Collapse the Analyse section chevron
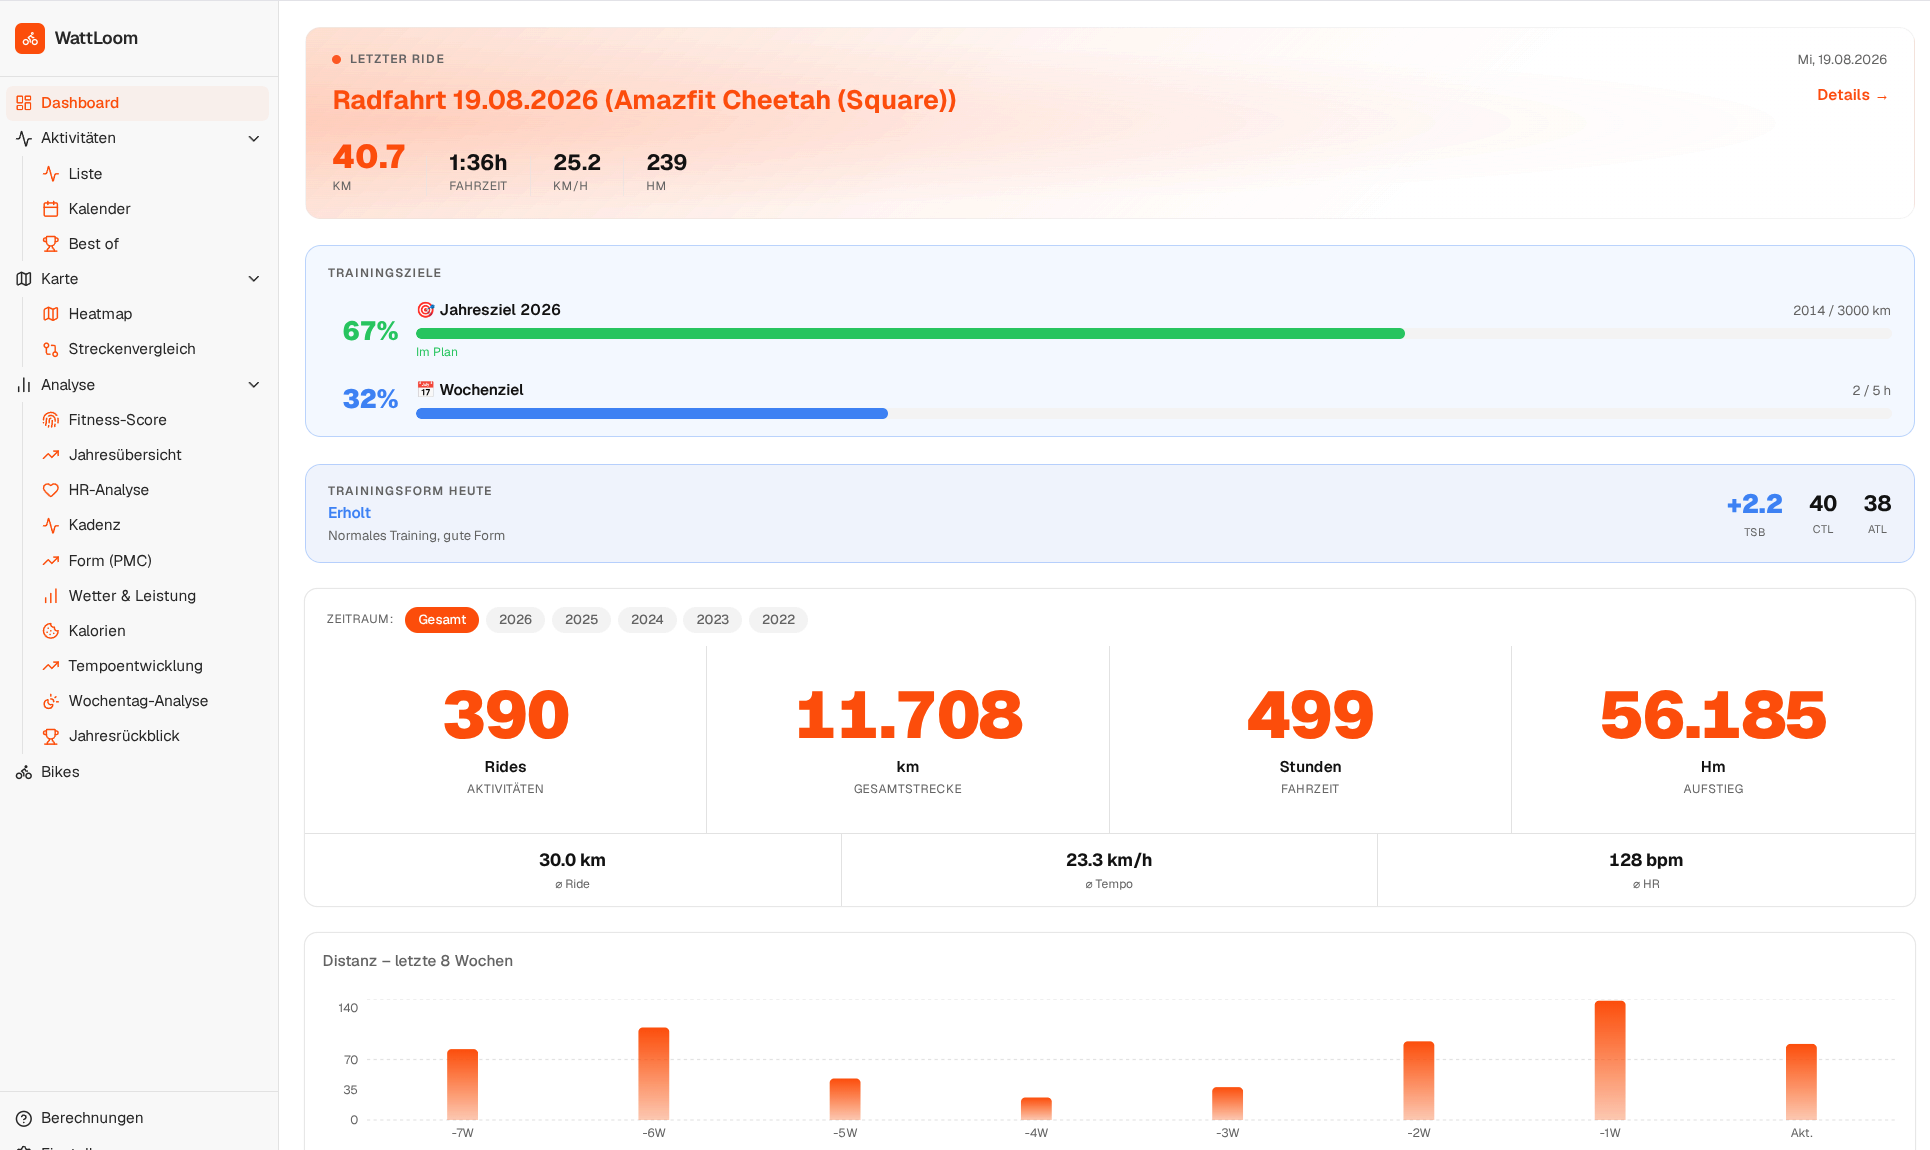The height and width of the screenshot is (1150, 1930). click(x=254, y=385)
